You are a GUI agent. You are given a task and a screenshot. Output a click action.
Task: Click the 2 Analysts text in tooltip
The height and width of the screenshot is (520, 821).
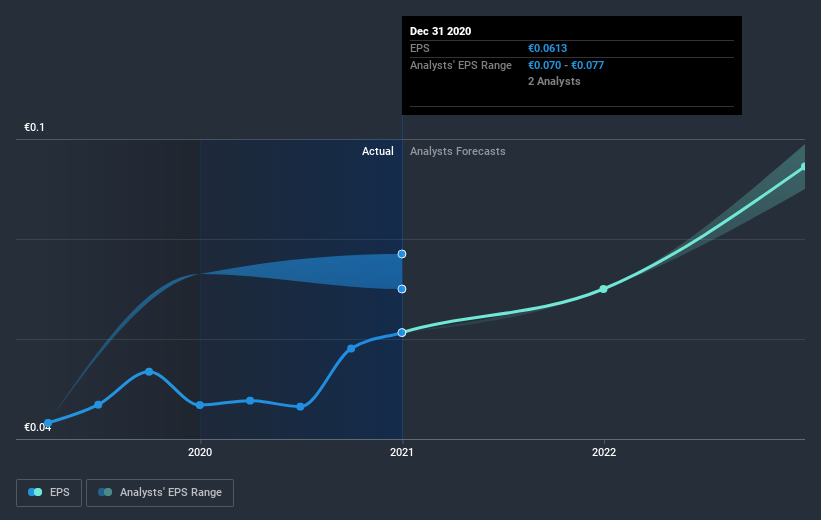(554, 81)
